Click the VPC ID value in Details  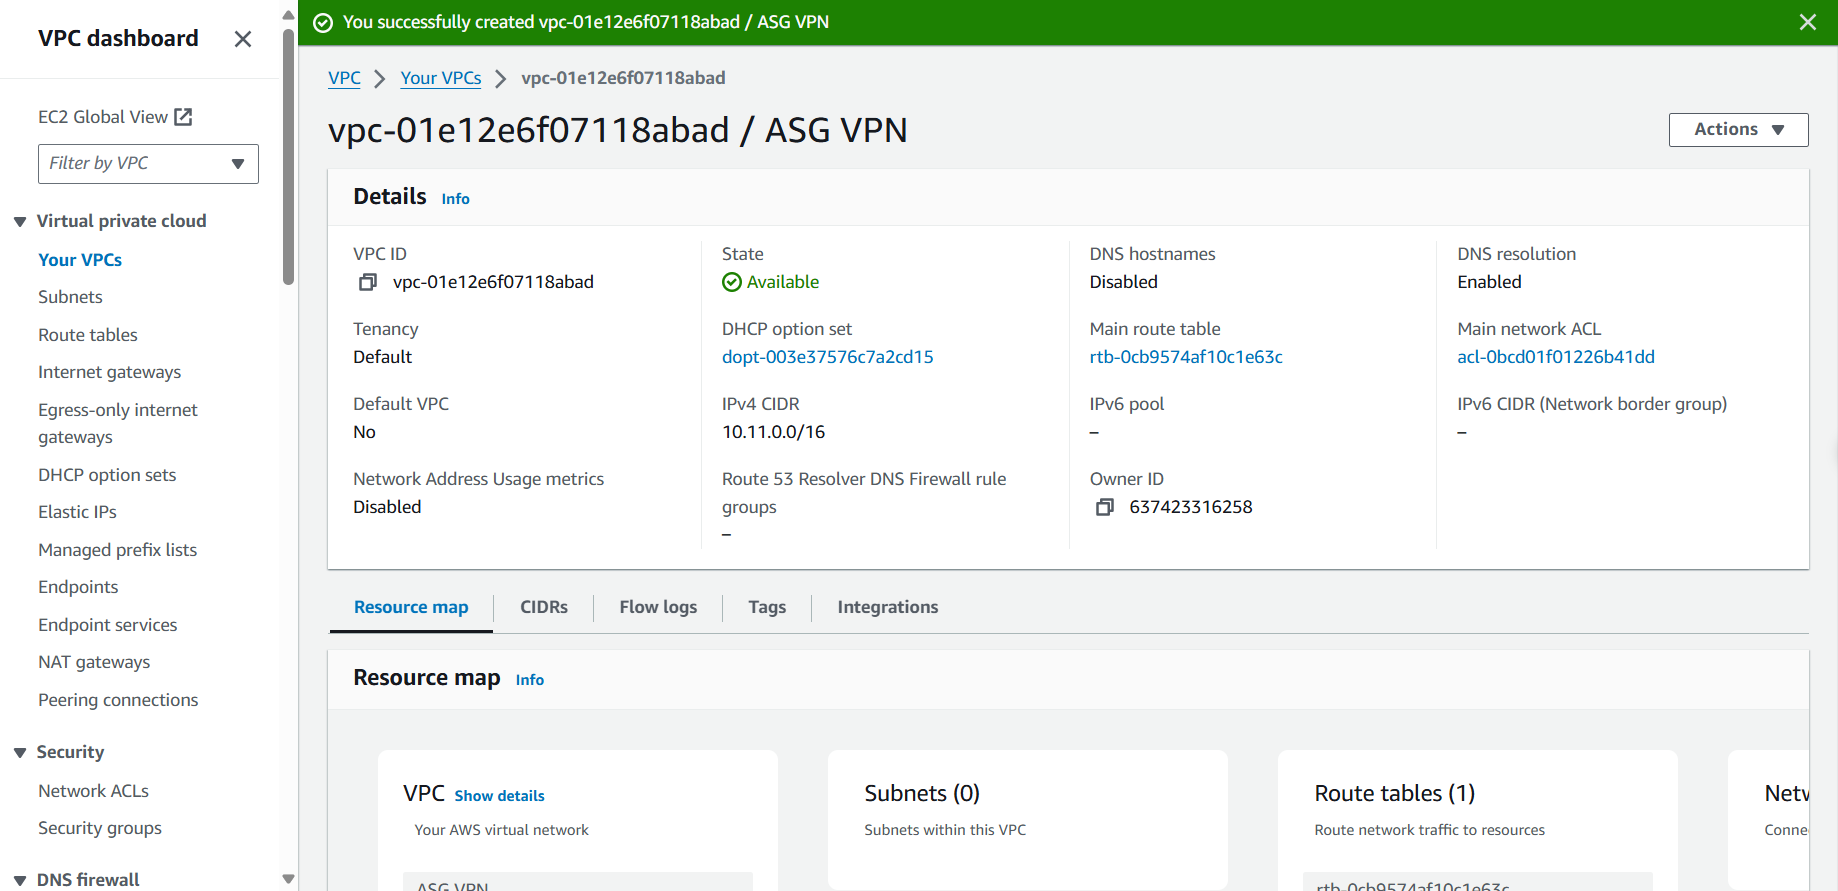[x=493, y=282]
